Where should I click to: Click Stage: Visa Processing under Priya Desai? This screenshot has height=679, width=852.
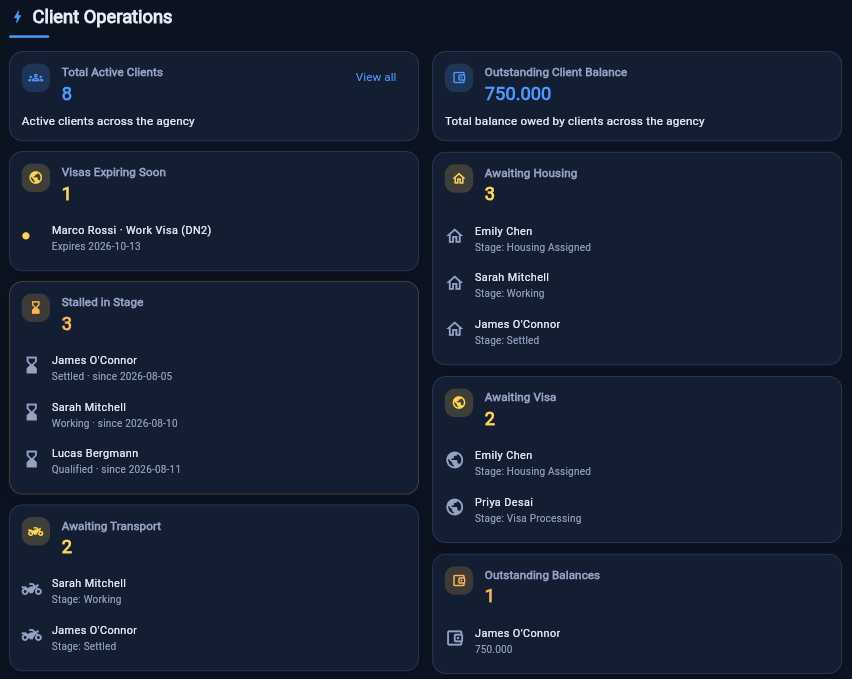[528, 519]
